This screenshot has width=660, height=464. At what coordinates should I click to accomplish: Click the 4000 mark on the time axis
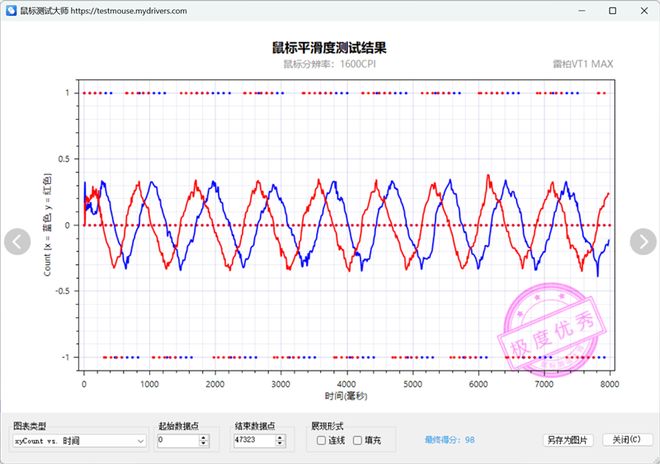coord(345,383)
